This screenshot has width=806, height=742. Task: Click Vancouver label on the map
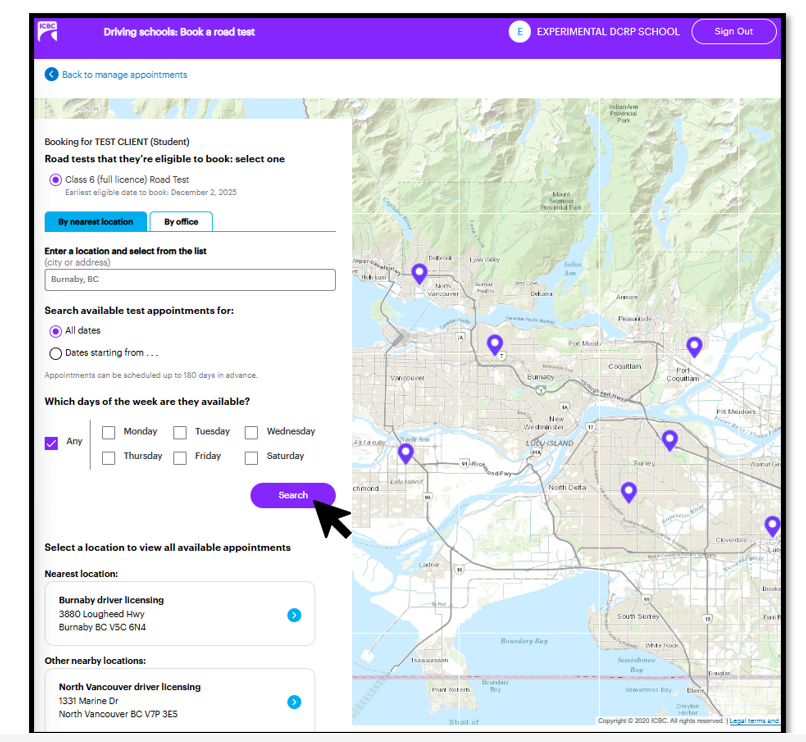click(407, 378)
